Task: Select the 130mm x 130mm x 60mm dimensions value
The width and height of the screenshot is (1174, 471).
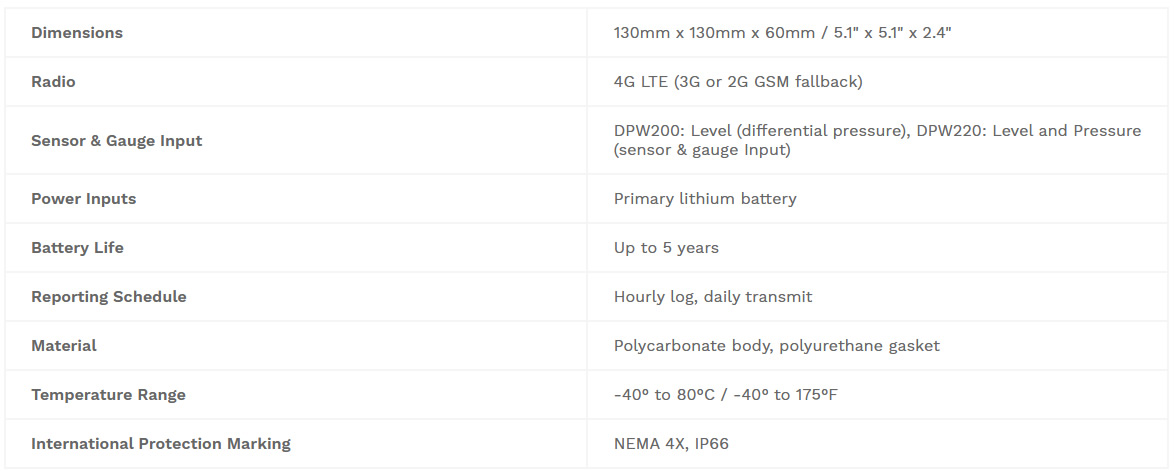Action: click(x=782, y=33)
